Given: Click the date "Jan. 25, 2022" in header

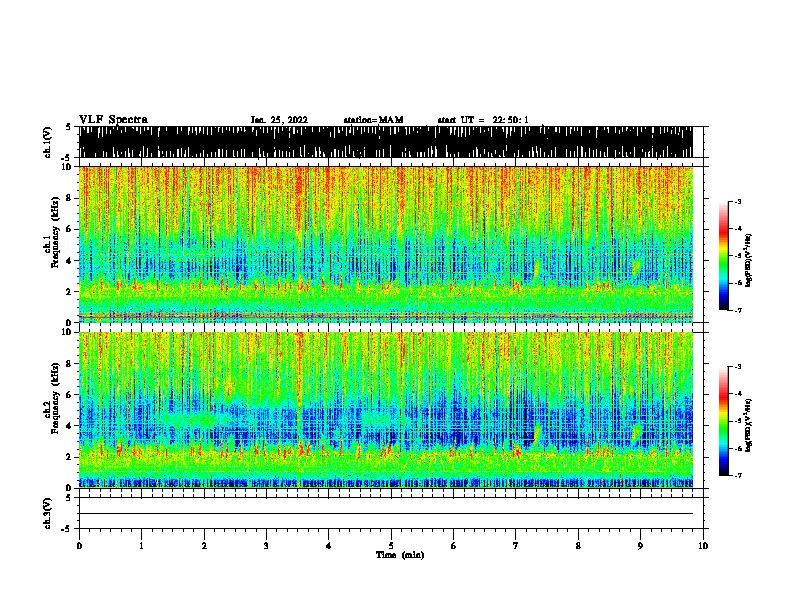Looking at the screenshot, I should [x=279, y=120].
